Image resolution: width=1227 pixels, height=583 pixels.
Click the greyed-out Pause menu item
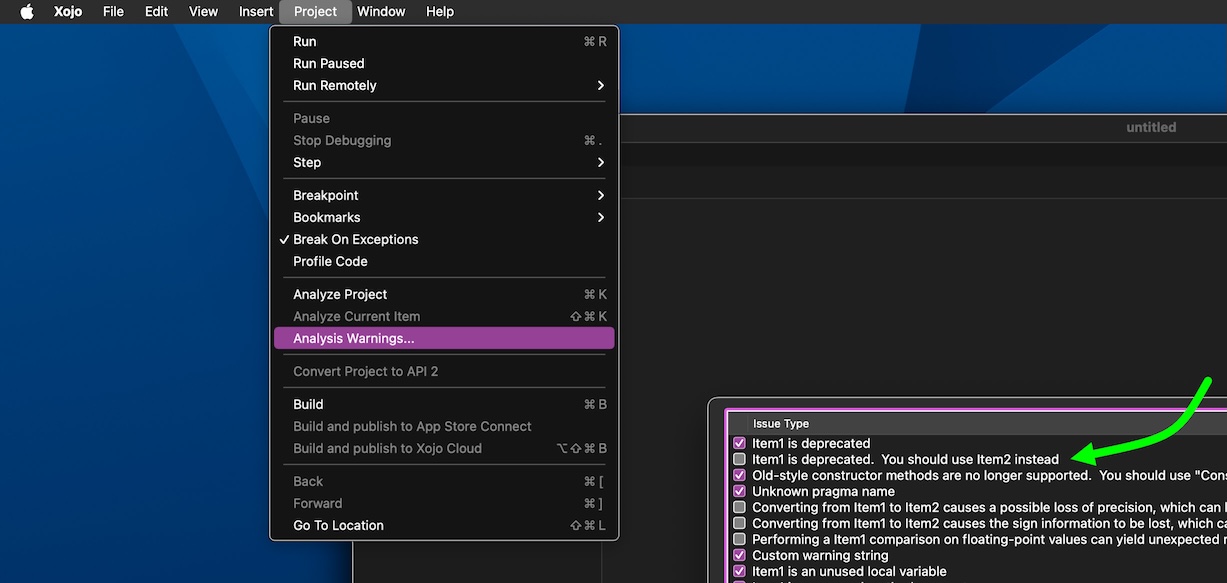click(x=444, y=118)
